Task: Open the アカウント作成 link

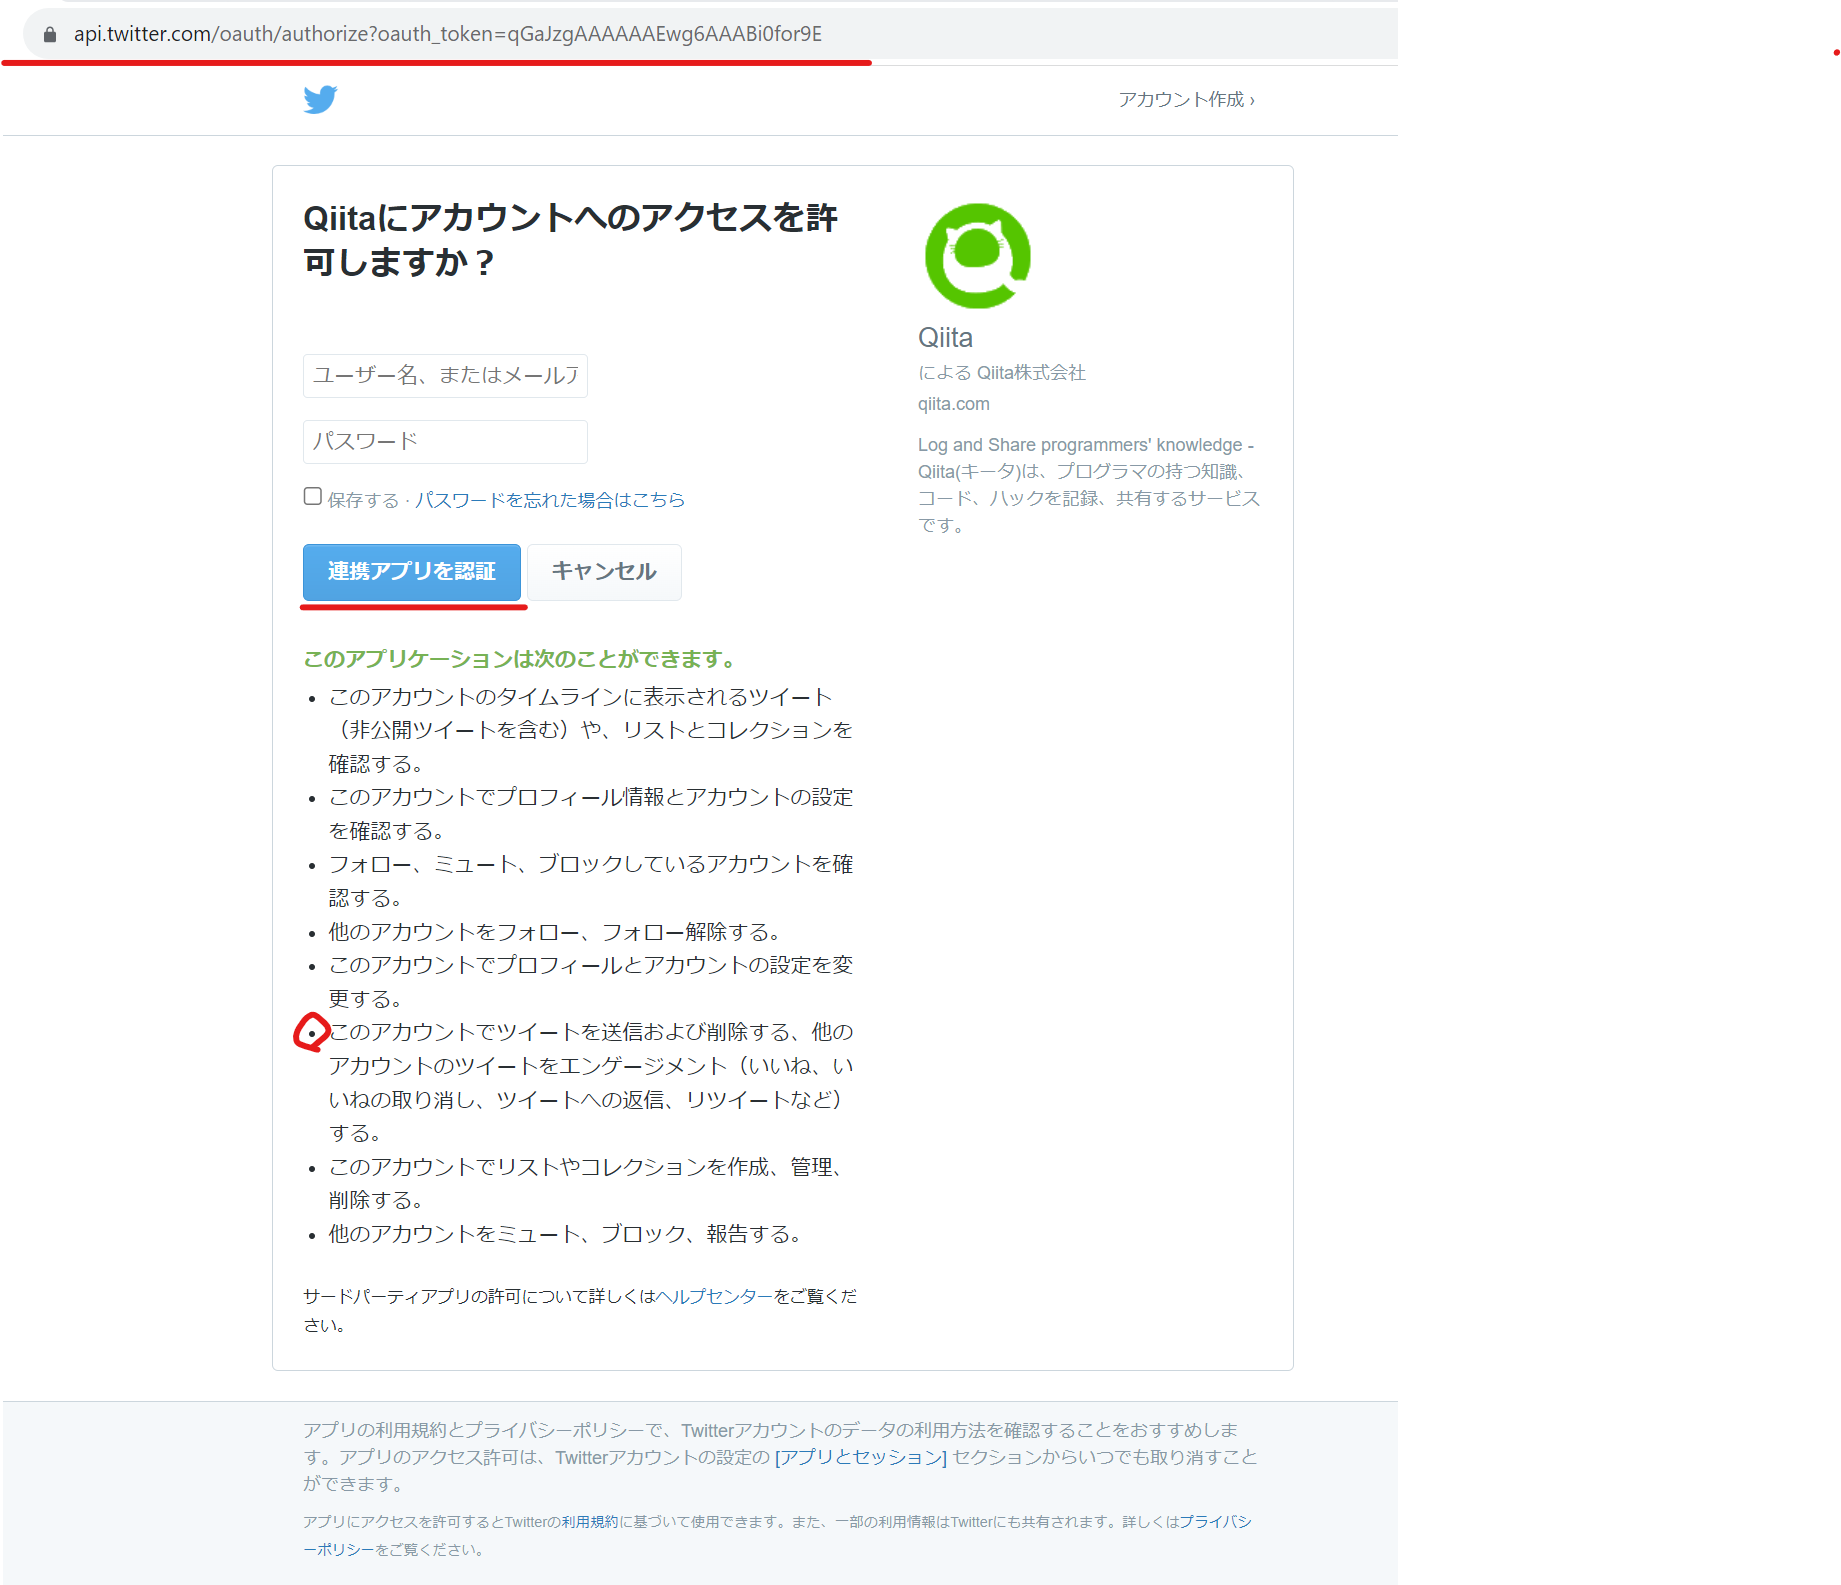Action: pyautogui.click(x=1186, y=100)
